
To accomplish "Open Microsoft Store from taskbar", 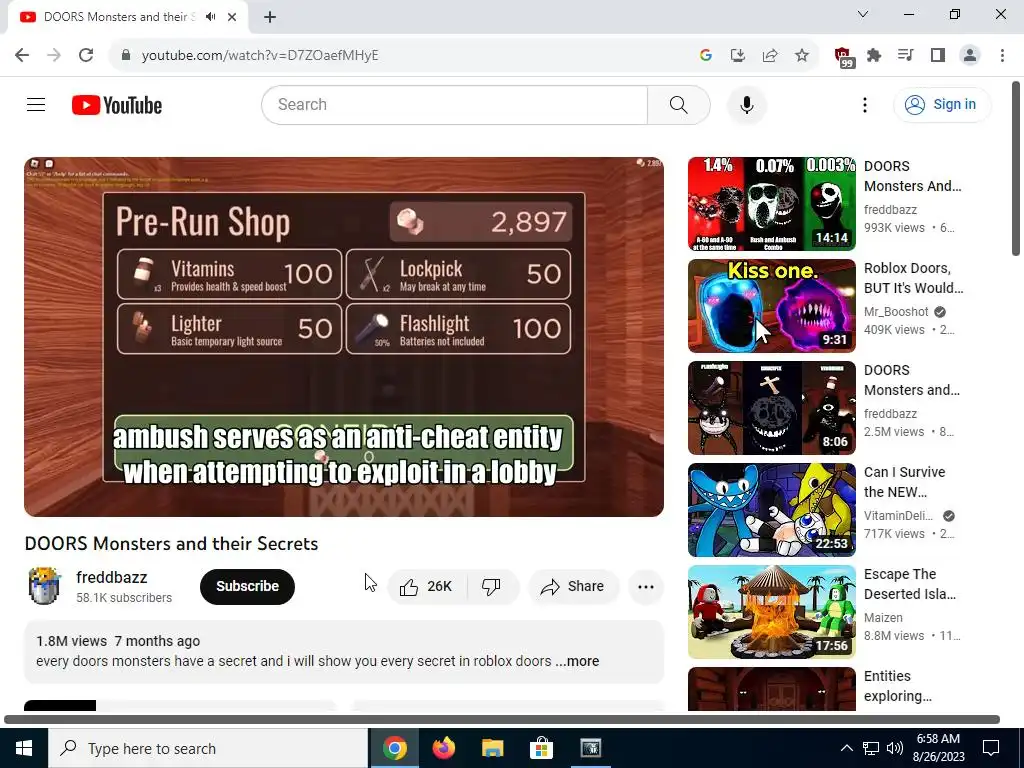I will [x=541, y=748].
